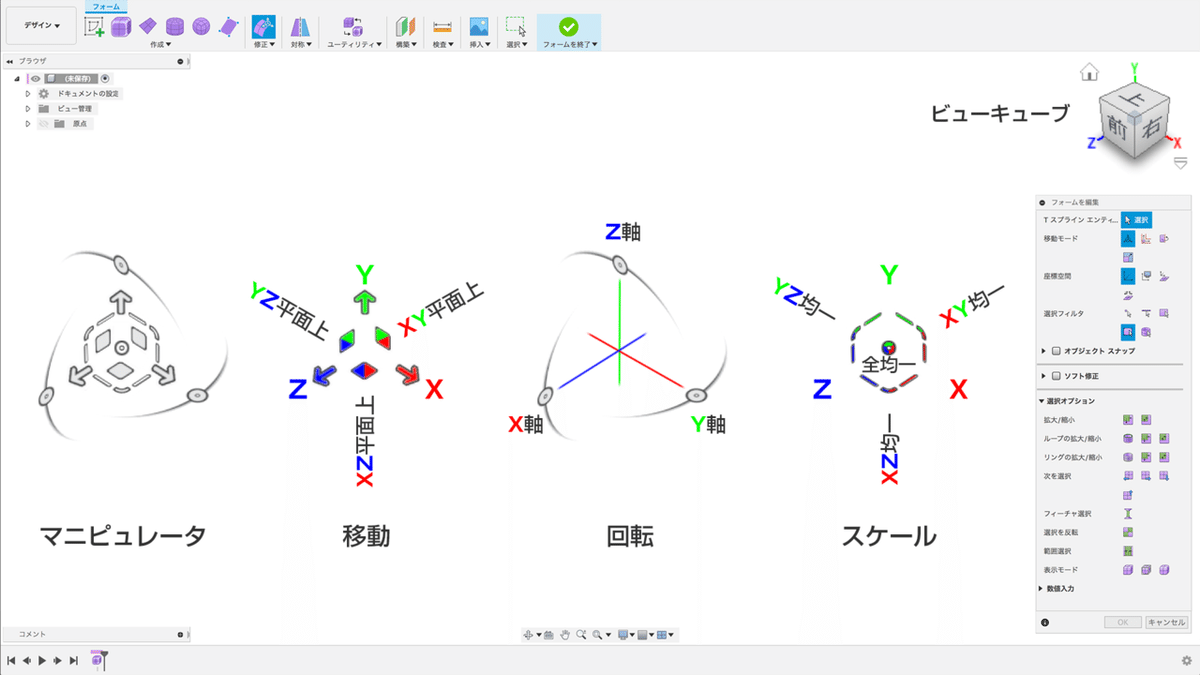Click the first Grow icon in 拡大/縮小 row
This screenshot has width=1200, height=675.
1128,420
